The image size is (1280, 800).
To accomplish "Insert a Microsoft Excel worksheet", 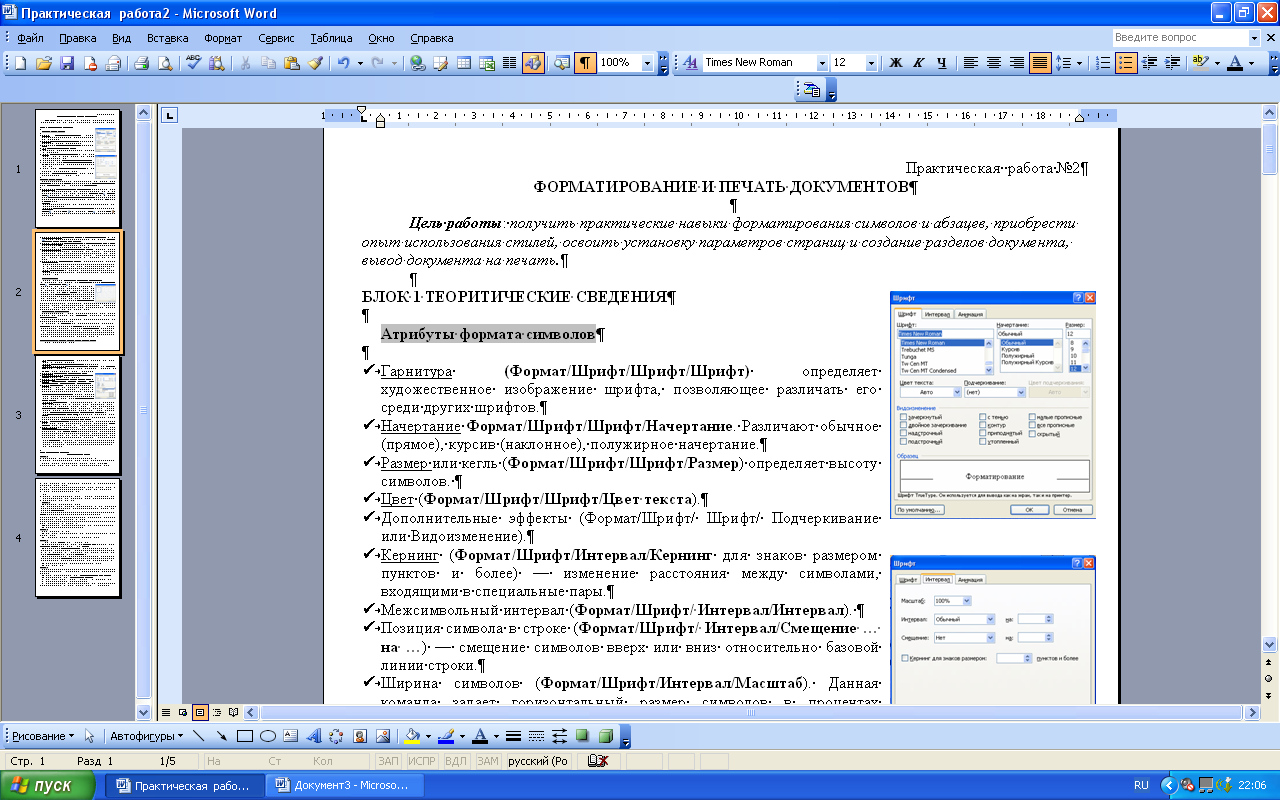I will click(x=487, y=62).
